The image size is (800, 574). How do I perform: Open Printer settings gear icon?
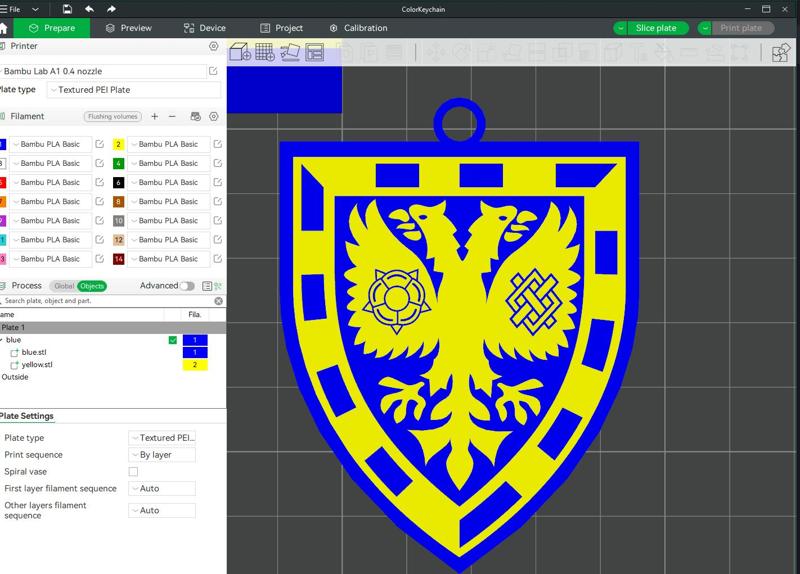[213, 46]
